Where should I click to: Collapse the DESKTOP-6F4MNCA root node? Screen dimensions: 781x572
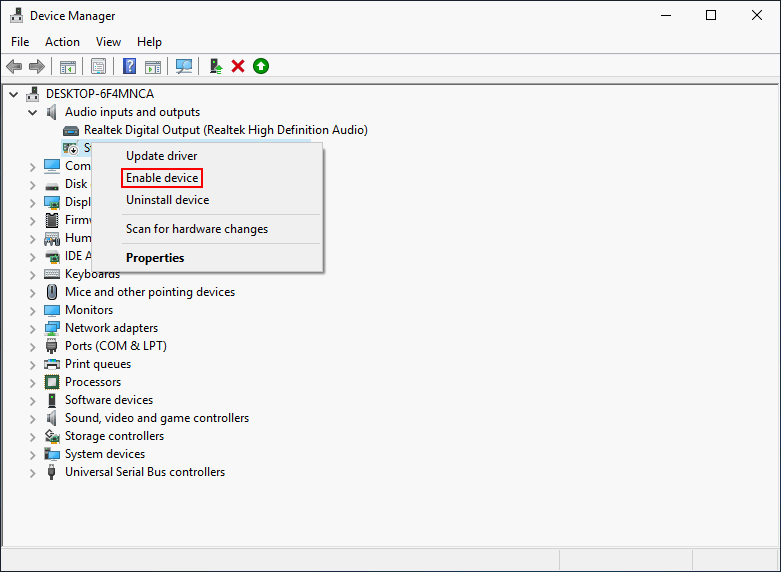14,94
